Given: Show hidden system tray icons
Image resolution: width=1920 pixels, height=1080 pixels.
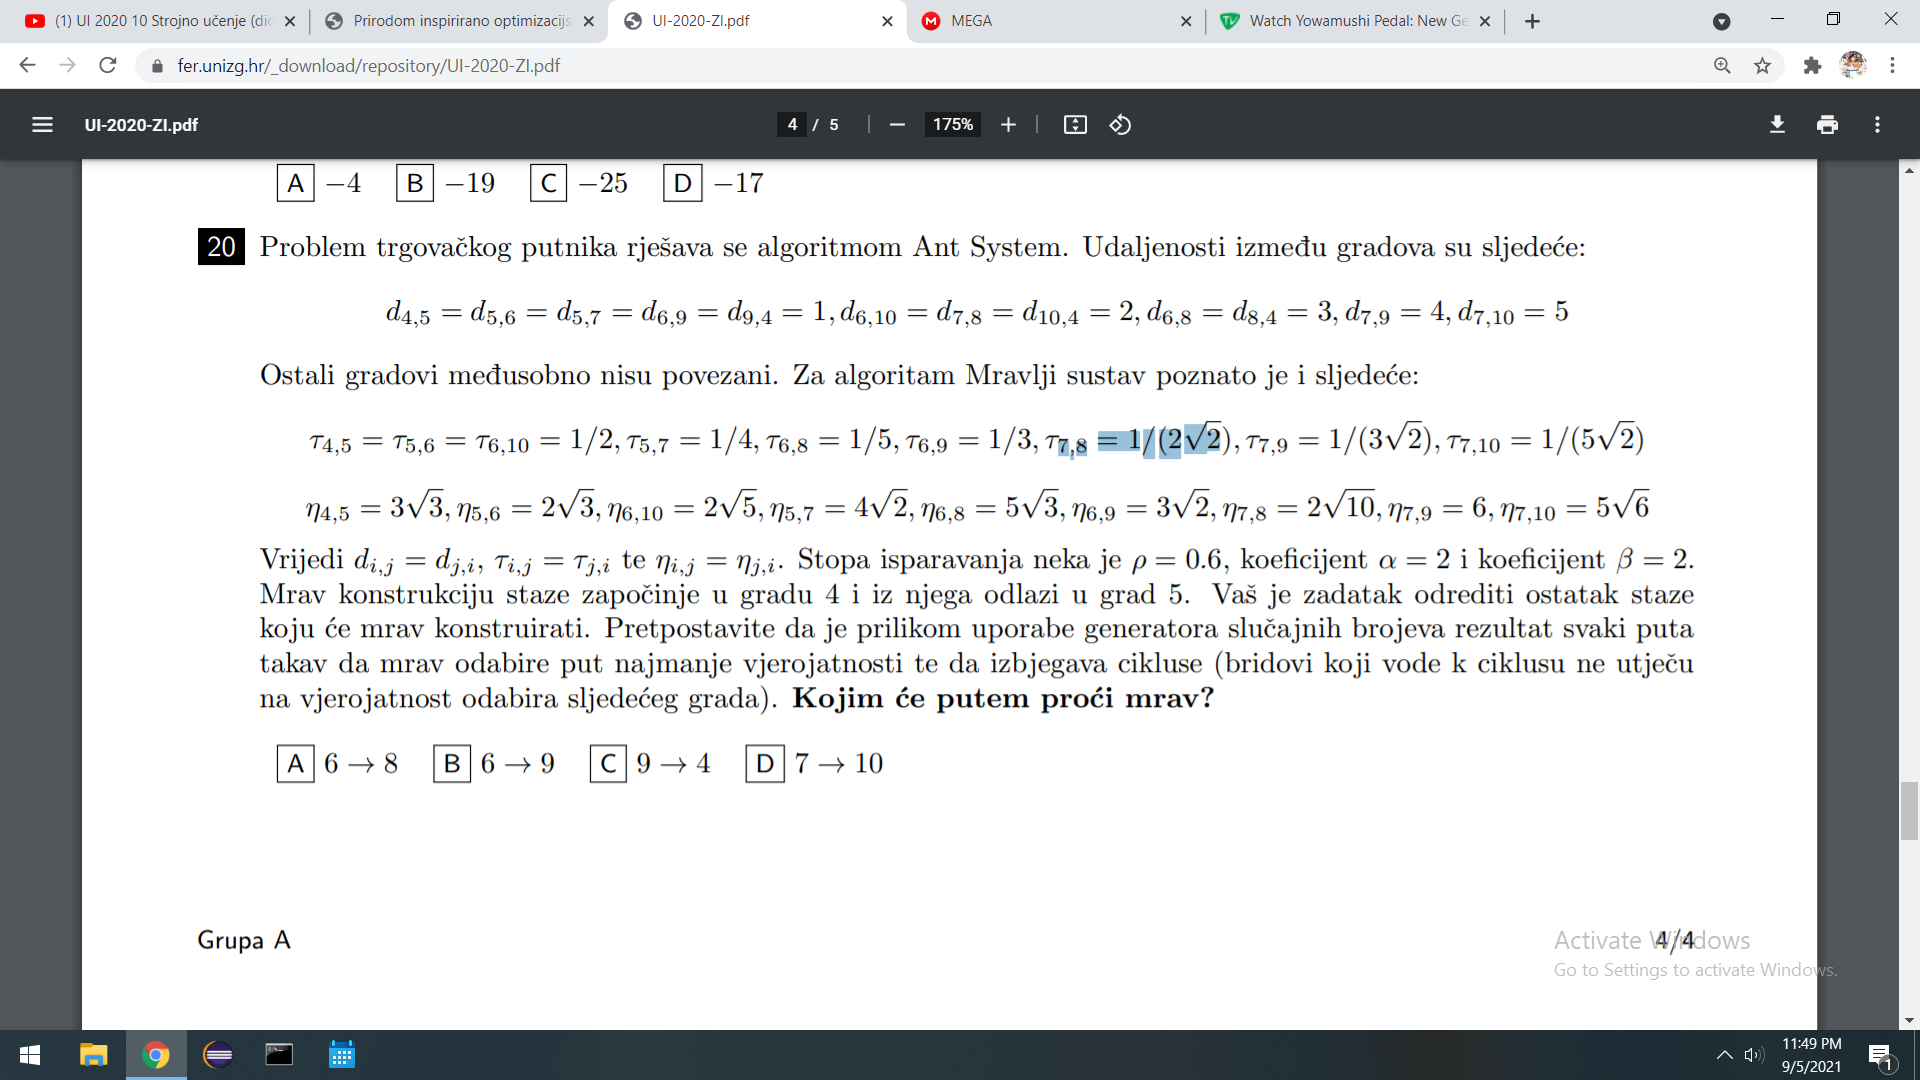Looking at the screenshot, I should pyautogui.click(x=1724, y=1055).
